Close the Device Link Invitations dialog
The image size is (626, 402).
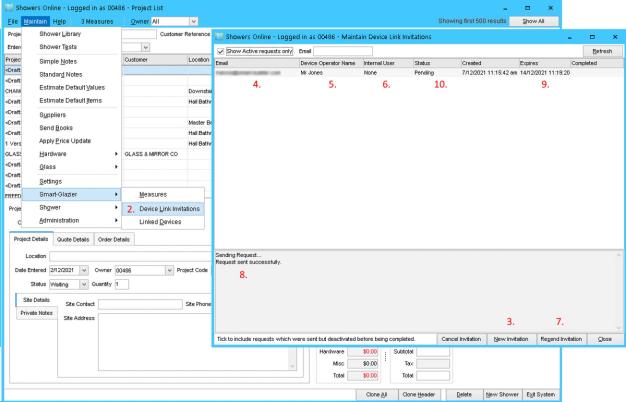coord(605,339)
